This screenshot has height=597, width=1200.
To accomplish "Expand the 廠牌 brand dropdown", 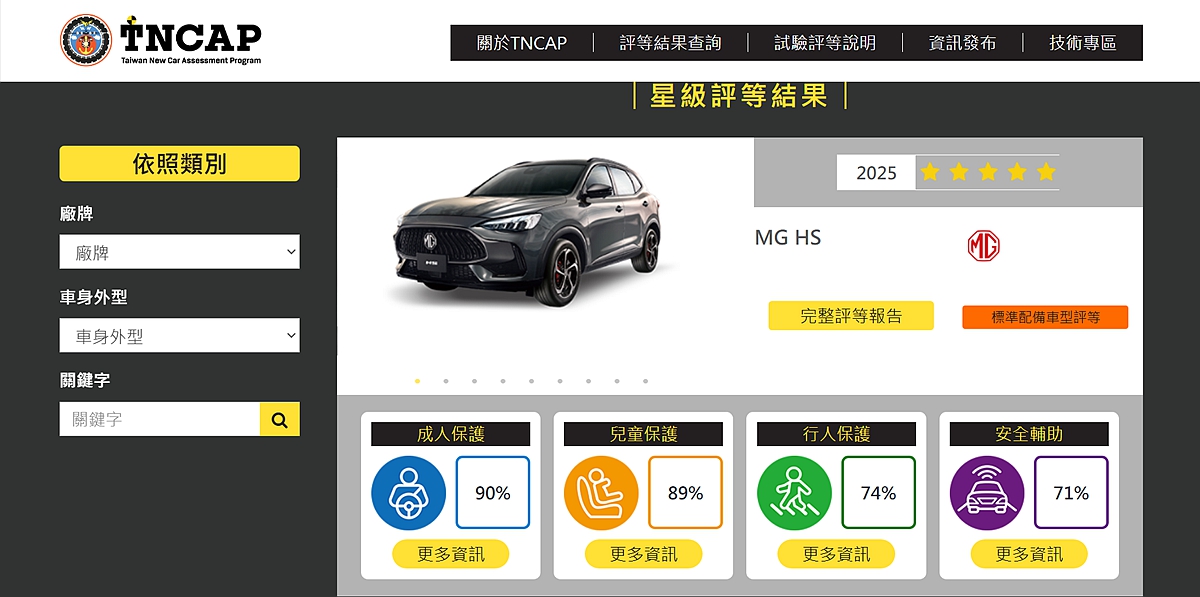I will click(180, 252).
